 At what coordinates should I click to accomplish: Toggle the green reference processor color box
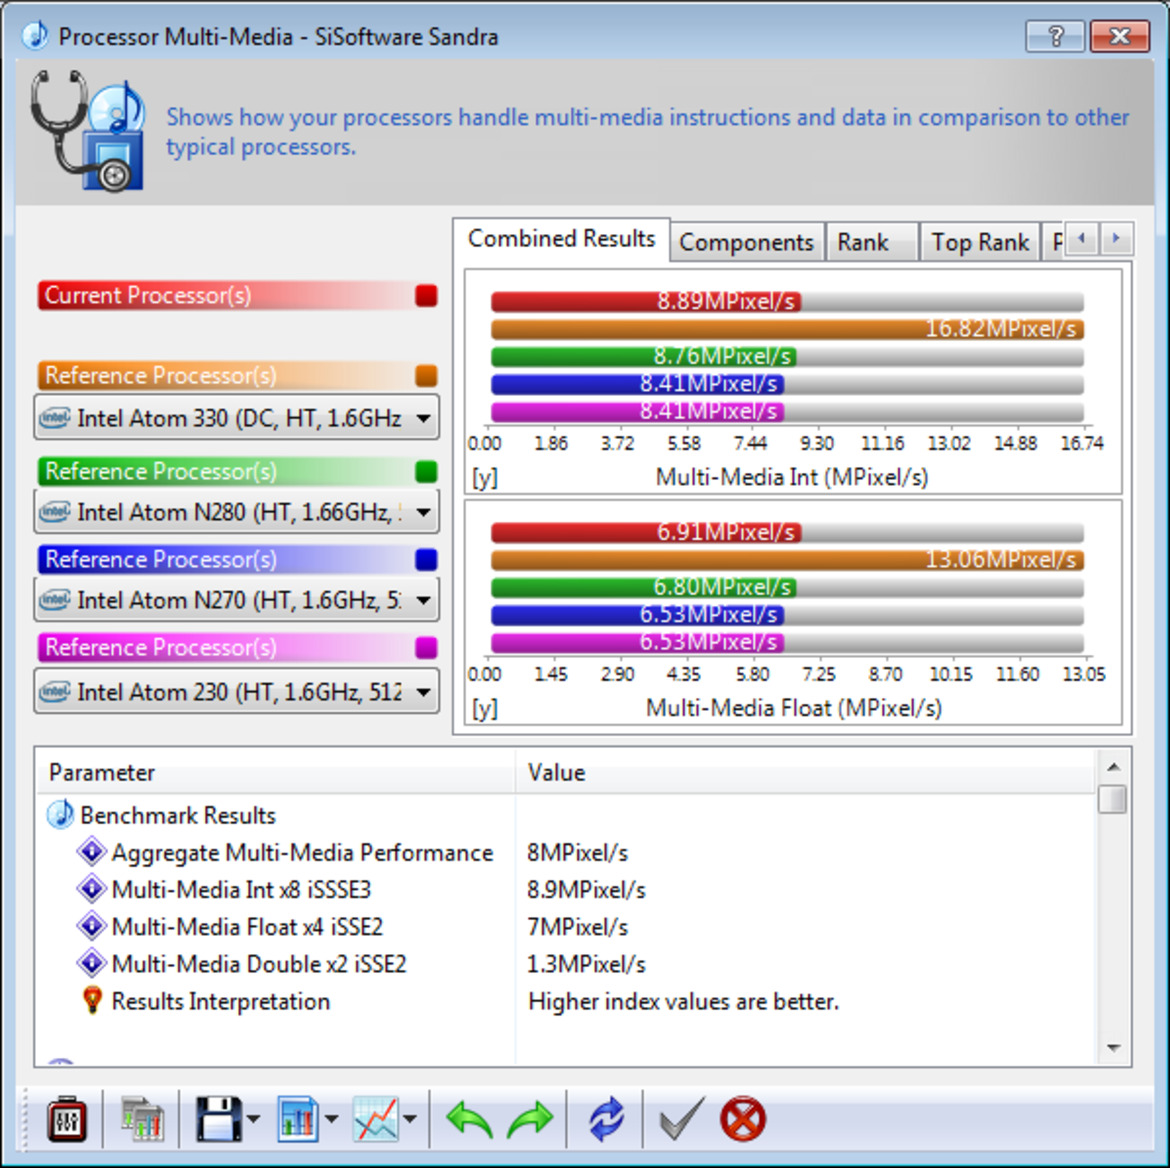(x=426, y=472)
